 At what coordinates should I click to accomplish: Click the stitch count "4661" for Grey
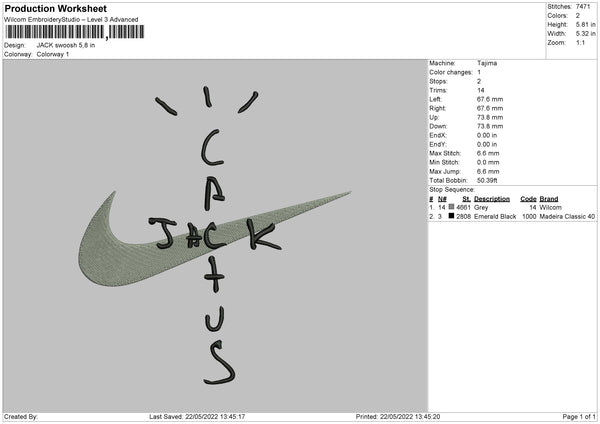(x=463, y=207)
